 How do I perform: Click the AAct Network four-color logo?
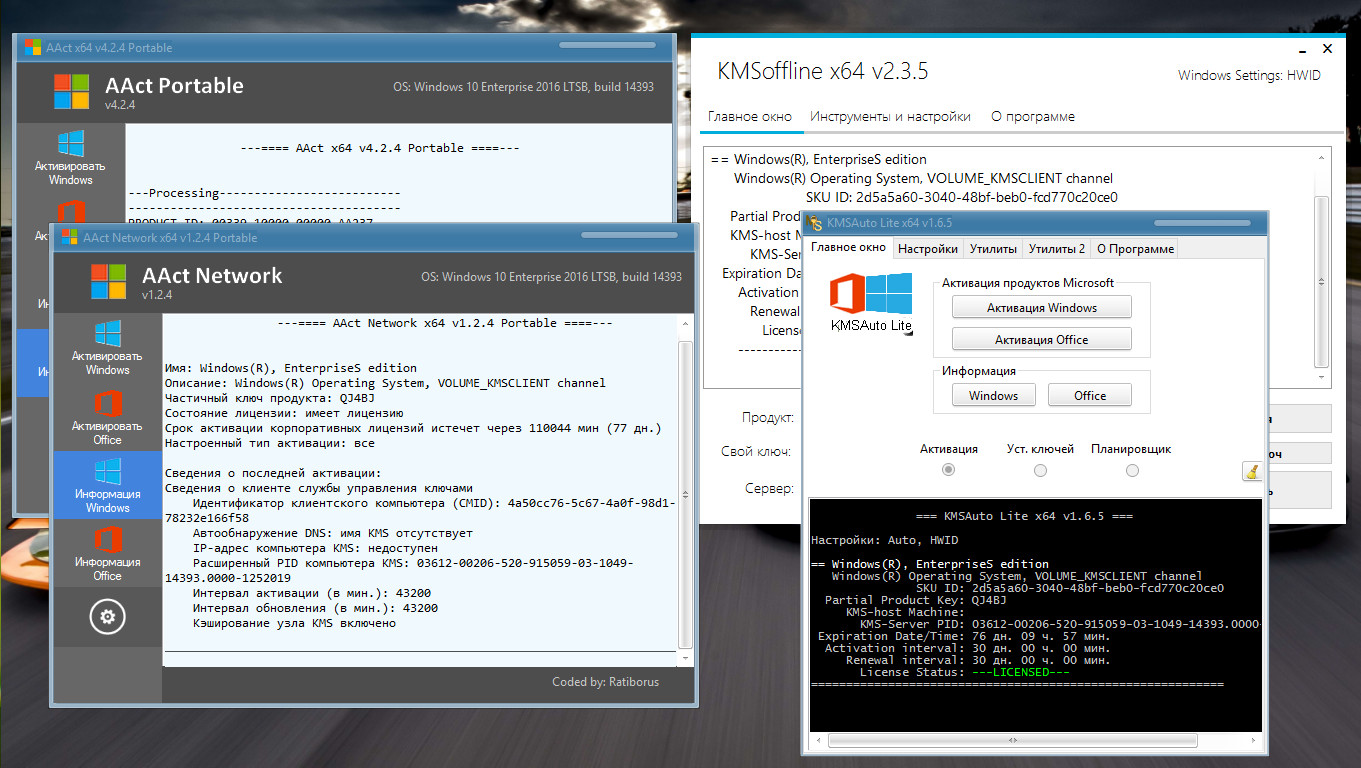(108, 281)
